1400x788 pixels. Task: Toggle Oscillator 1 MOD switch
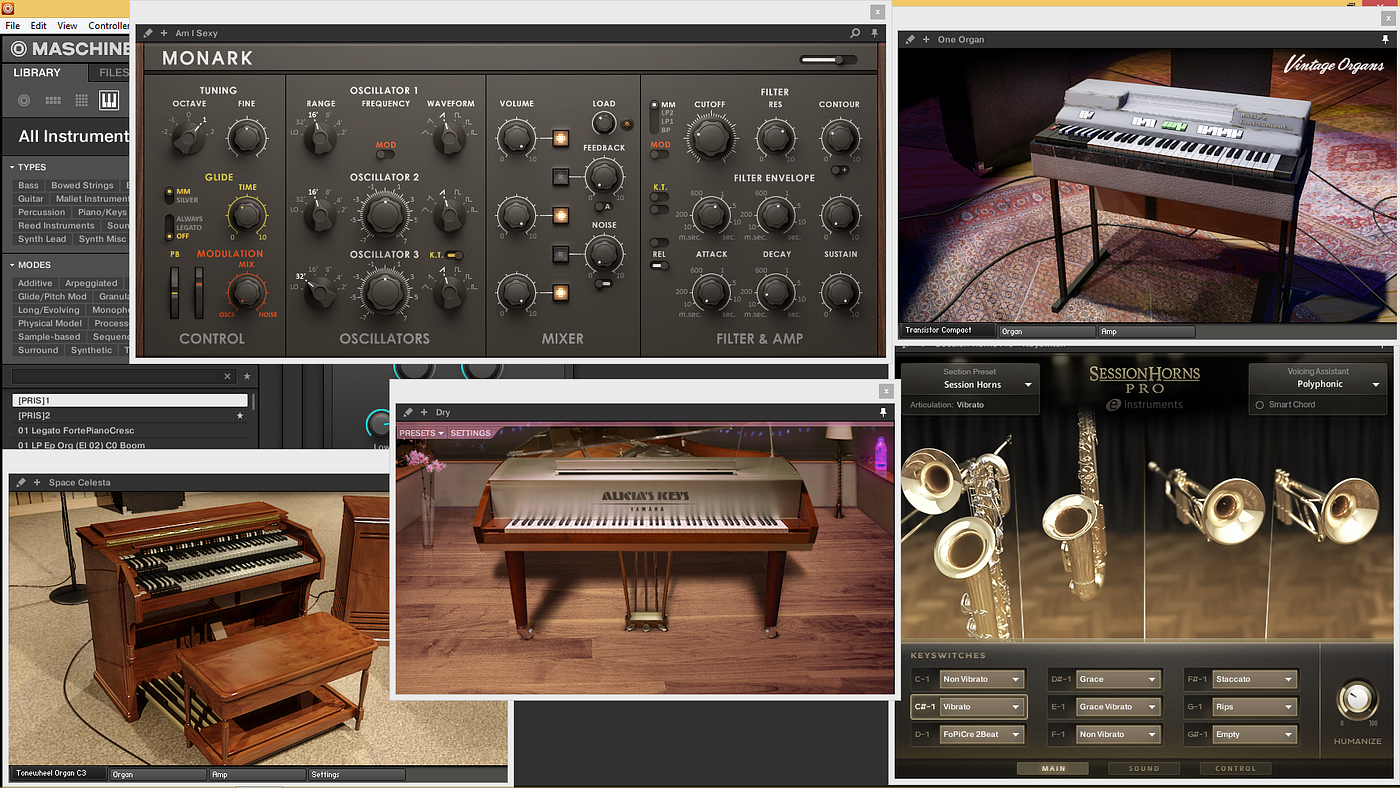[385, 155]
